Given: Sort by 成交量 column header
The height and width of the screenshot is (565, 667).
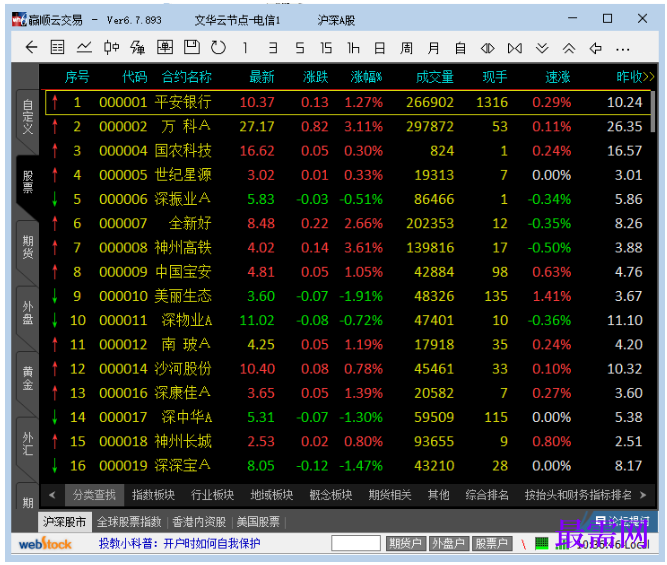Looking at the screenshot, I should 434,77.
